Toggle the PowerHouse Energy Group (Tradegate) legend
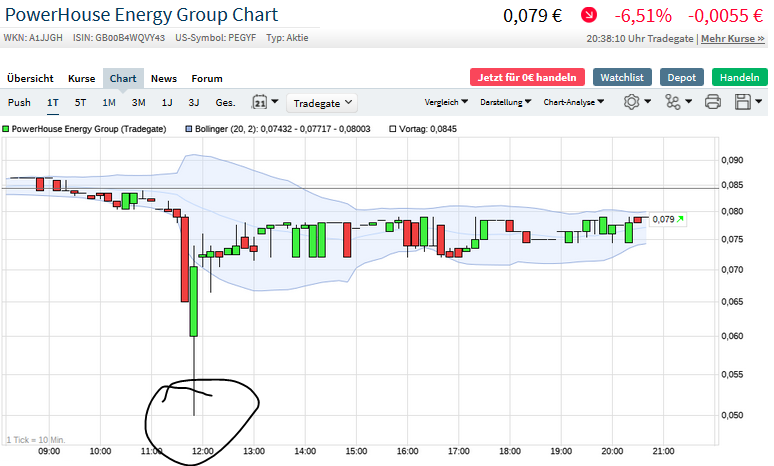The height and width of the screenshot is (466, 774). point(84,129)
